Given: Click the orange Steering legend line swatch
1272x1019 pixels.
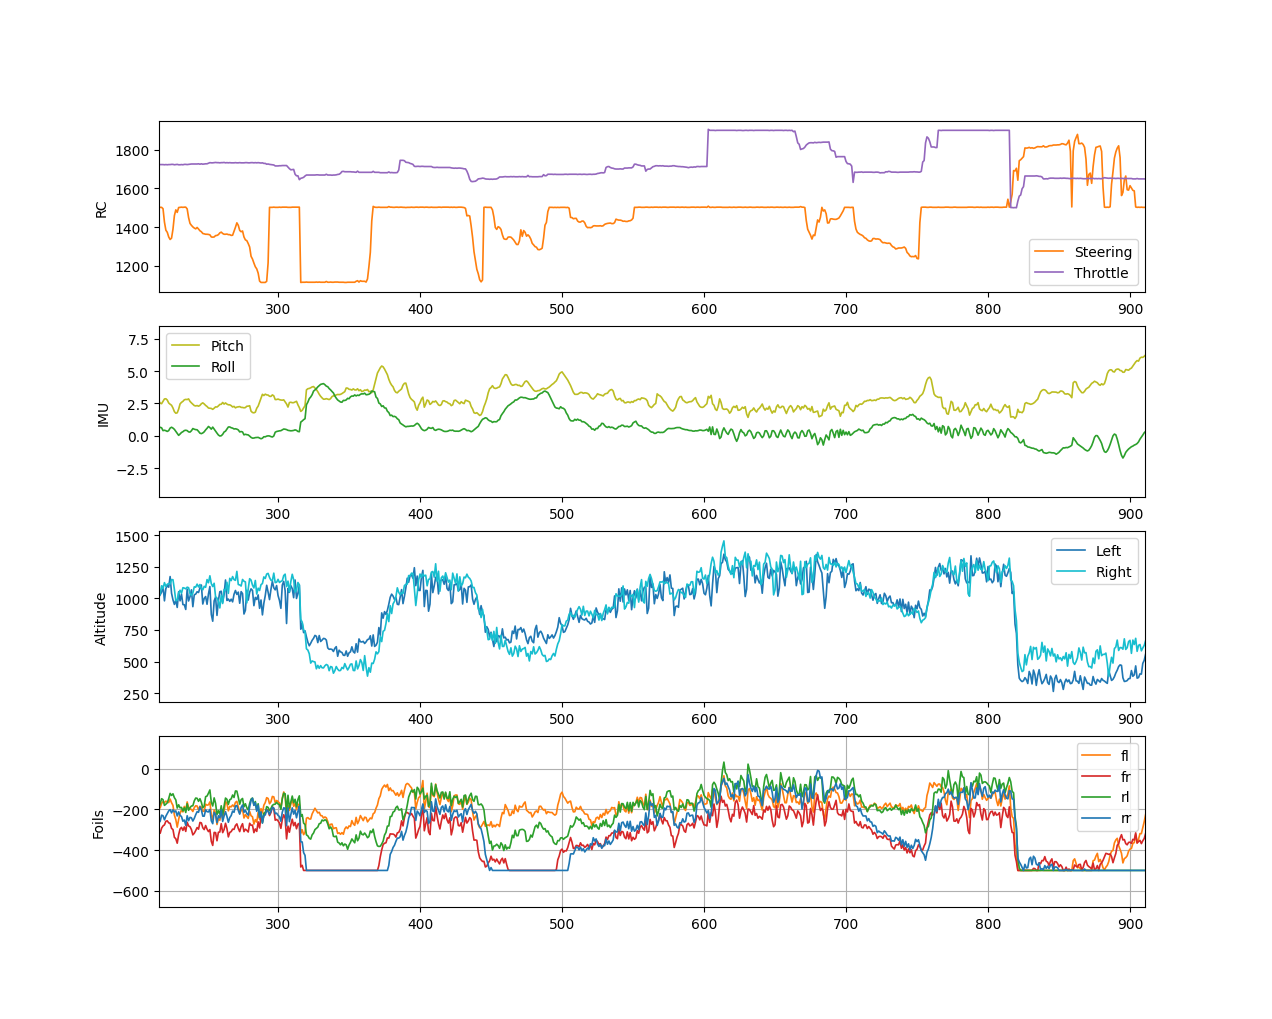Looking at the screenshot, I should click(1050, 252).
